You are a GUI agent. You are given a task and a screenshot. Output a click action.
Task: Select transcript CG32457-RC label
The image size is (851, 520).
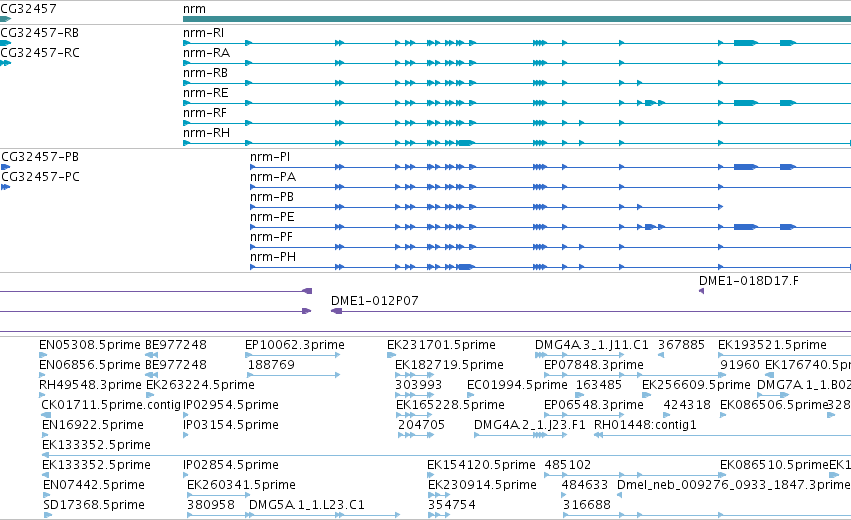point(40,53)
